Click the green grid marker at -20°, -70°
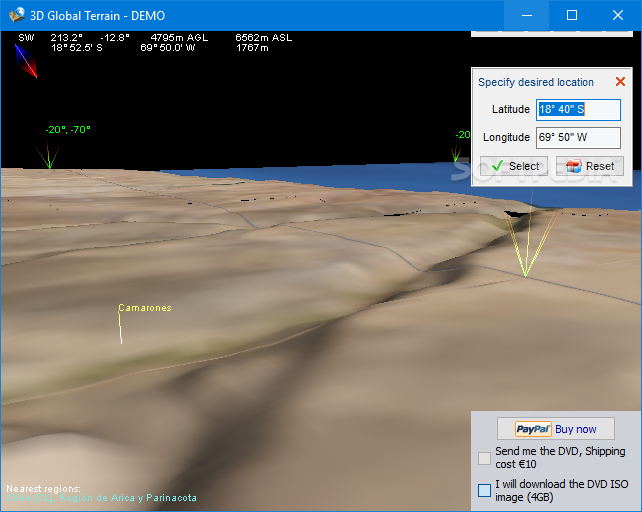The image size is (642, 512). pos(49,155)
